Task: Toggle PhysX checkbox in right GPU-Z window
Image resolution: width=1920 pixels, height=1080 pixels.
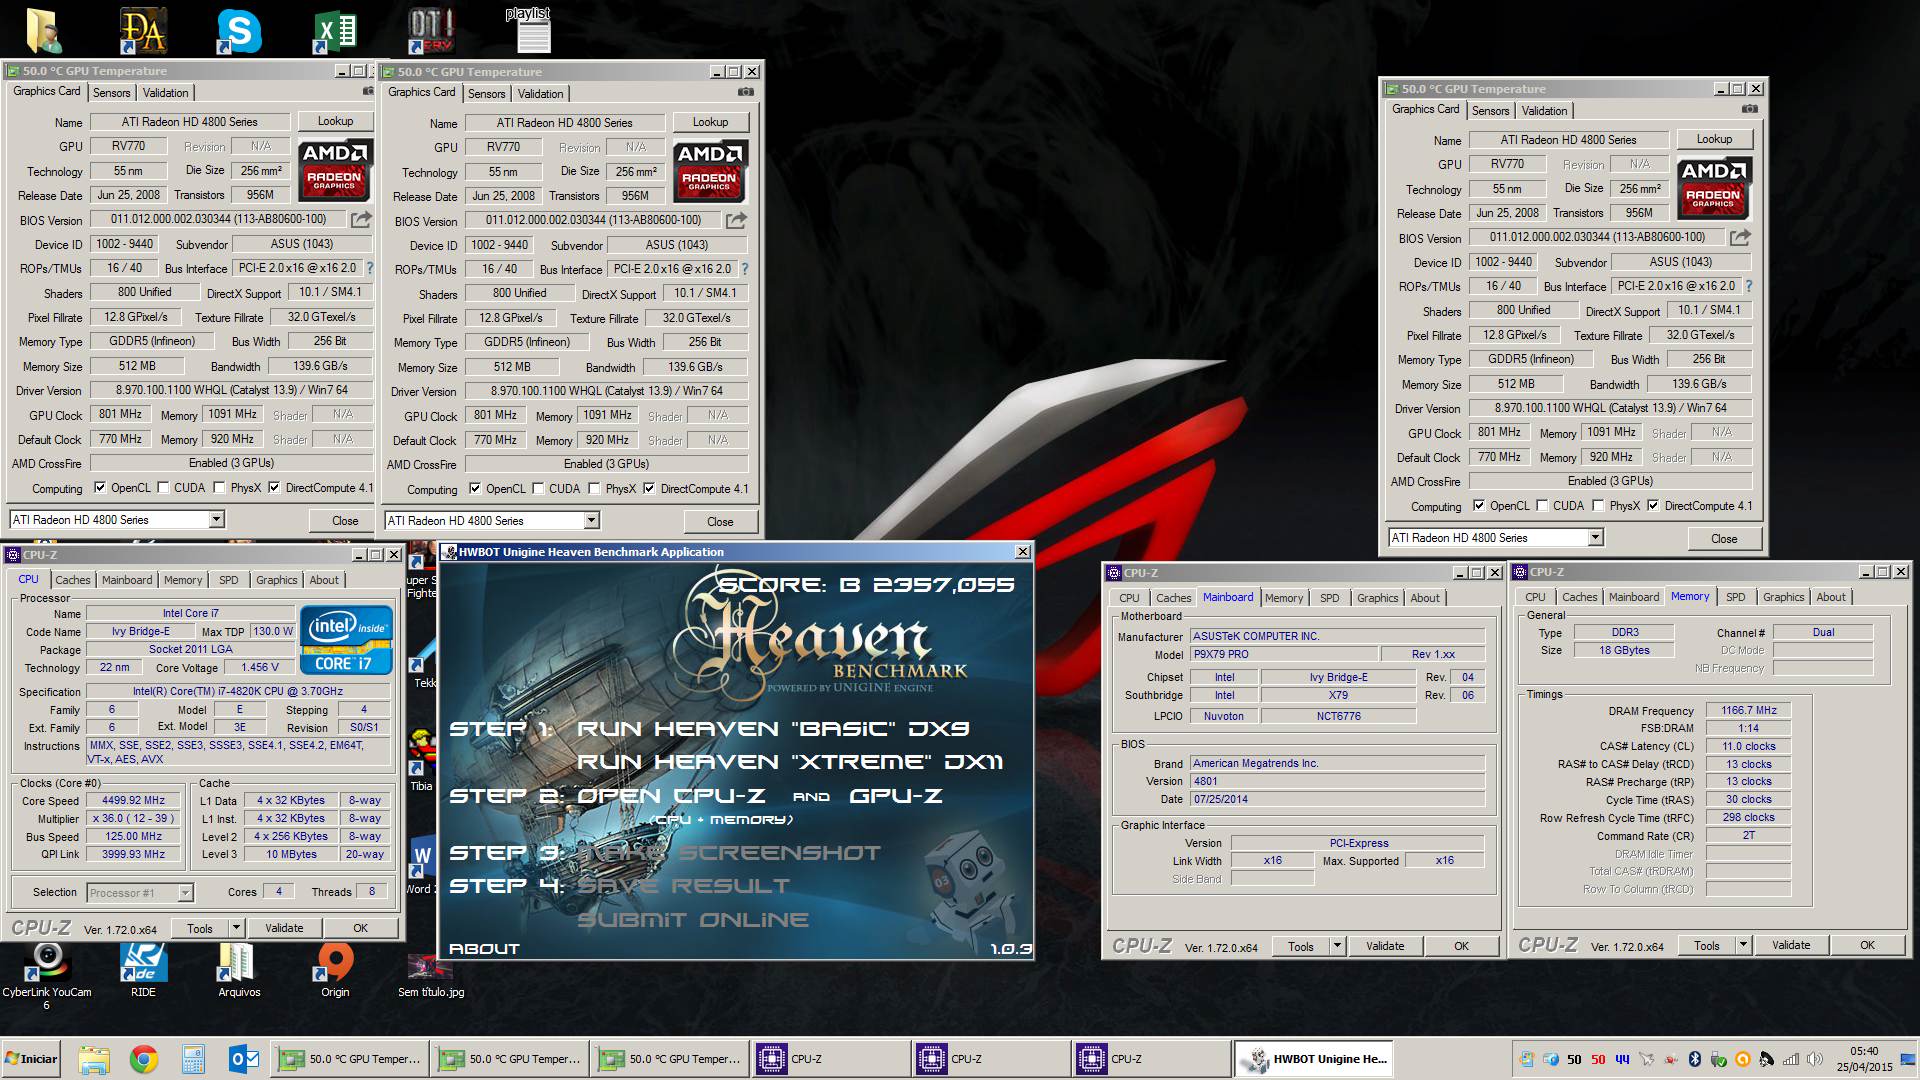Action: 1598,506
